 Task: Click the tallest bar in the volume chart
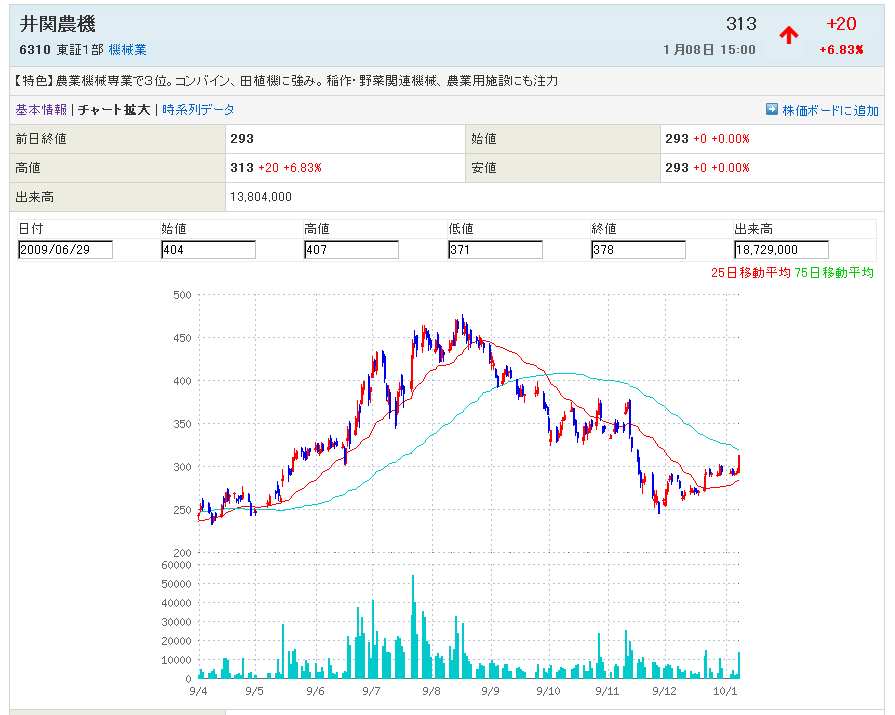412,627
